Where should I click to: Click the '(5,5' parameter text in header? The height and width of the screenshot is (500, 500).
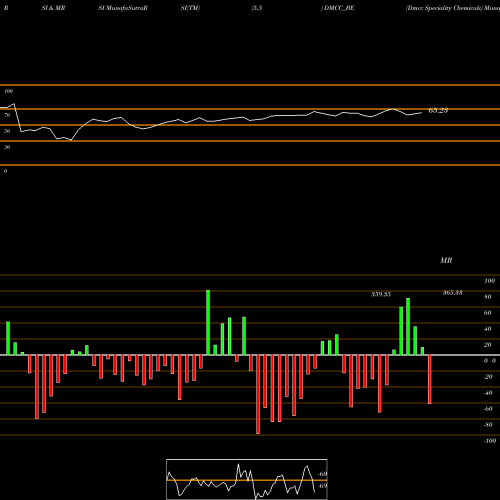tap(257, 8)
